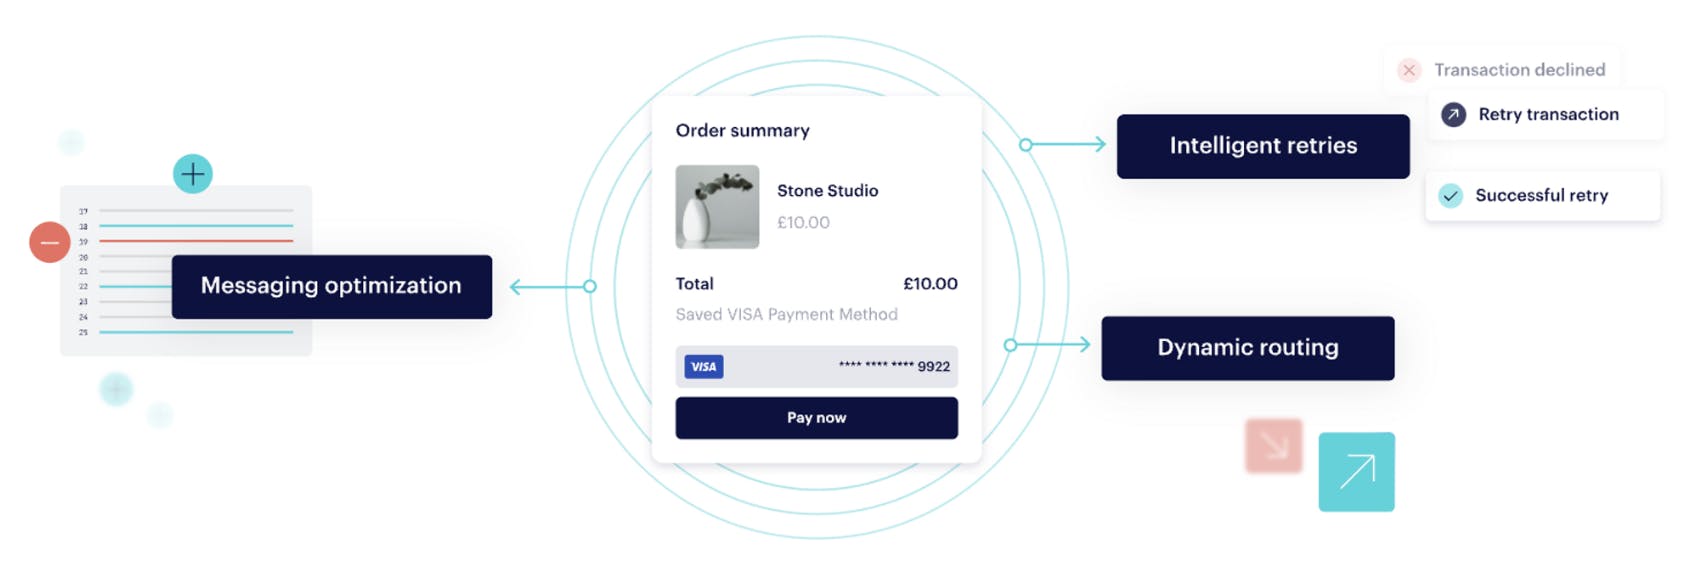
Task: Click the teal up-right arrow tile
Action: pos(1356,472)
